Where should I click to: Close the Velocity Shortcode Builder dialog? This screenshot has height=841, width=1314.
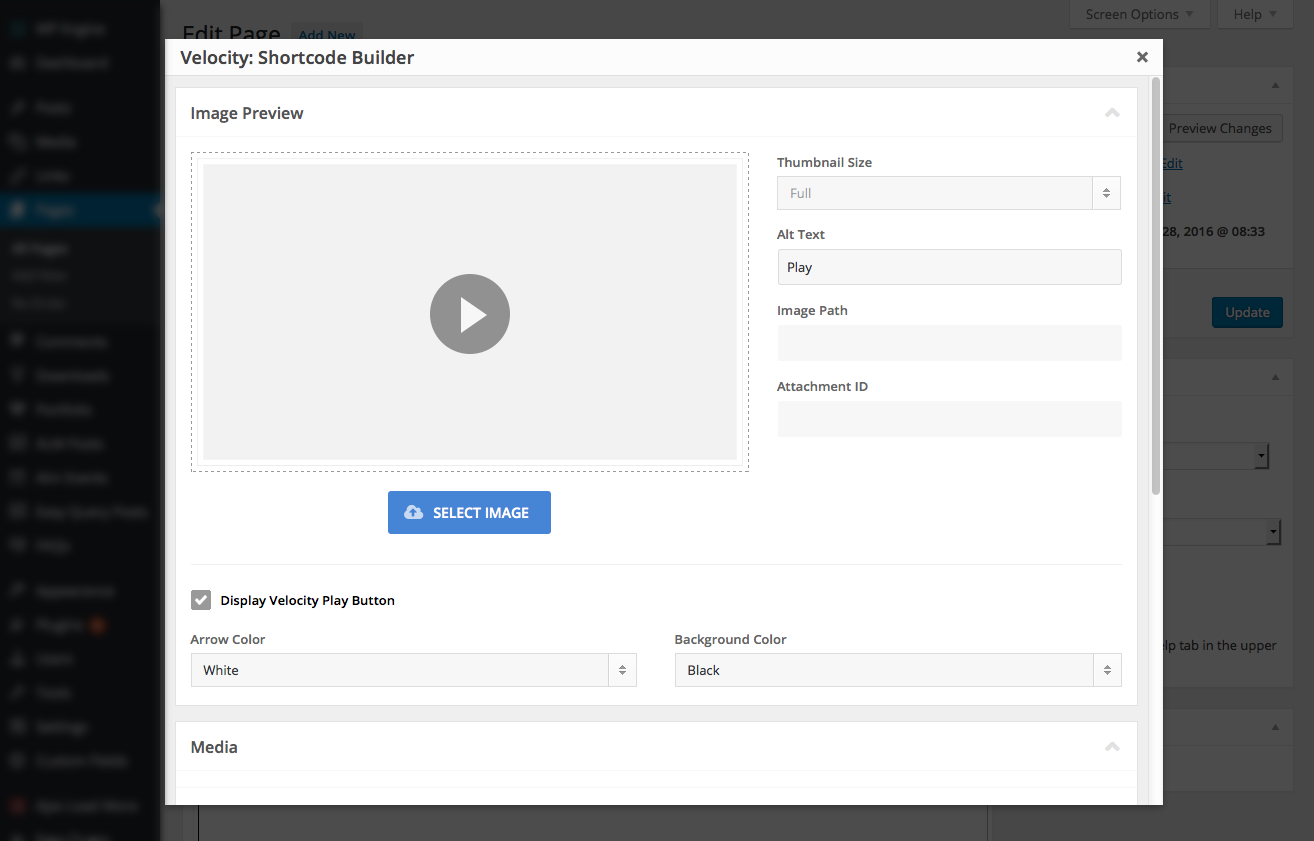1142,57
